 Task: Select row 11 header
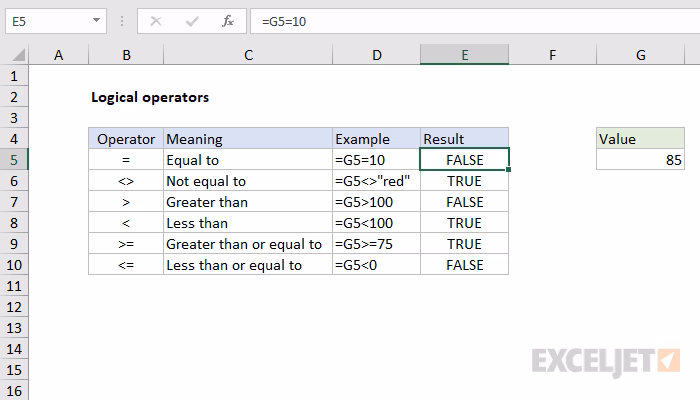(x=14, y=286)
